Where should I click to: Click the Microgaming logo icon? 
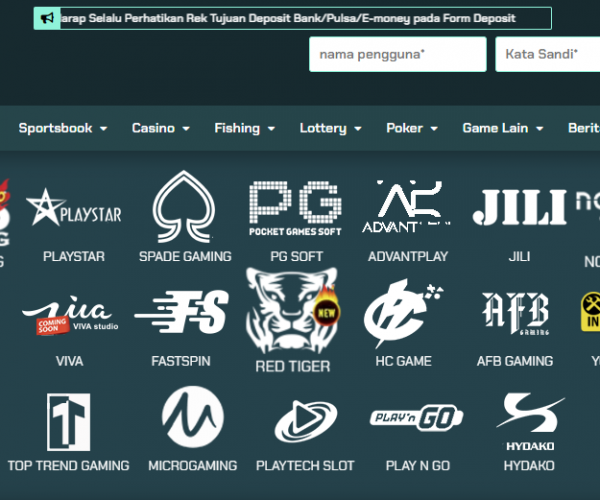coord(192,418)
